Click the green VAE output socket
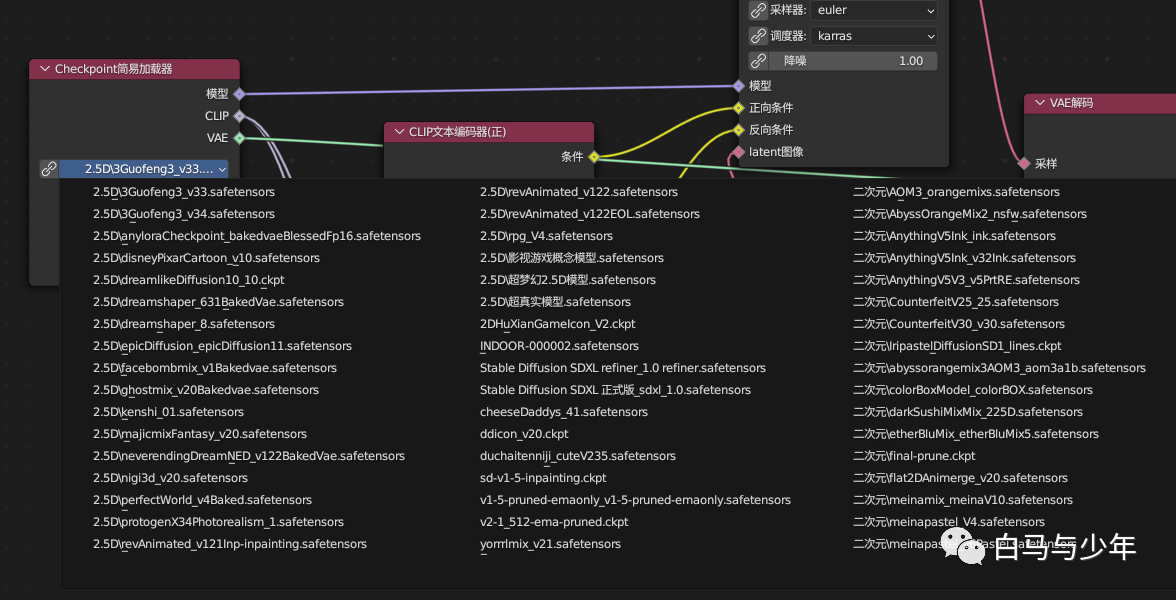Viewport: 1176px width, 600px height. (x=238, y=138)
